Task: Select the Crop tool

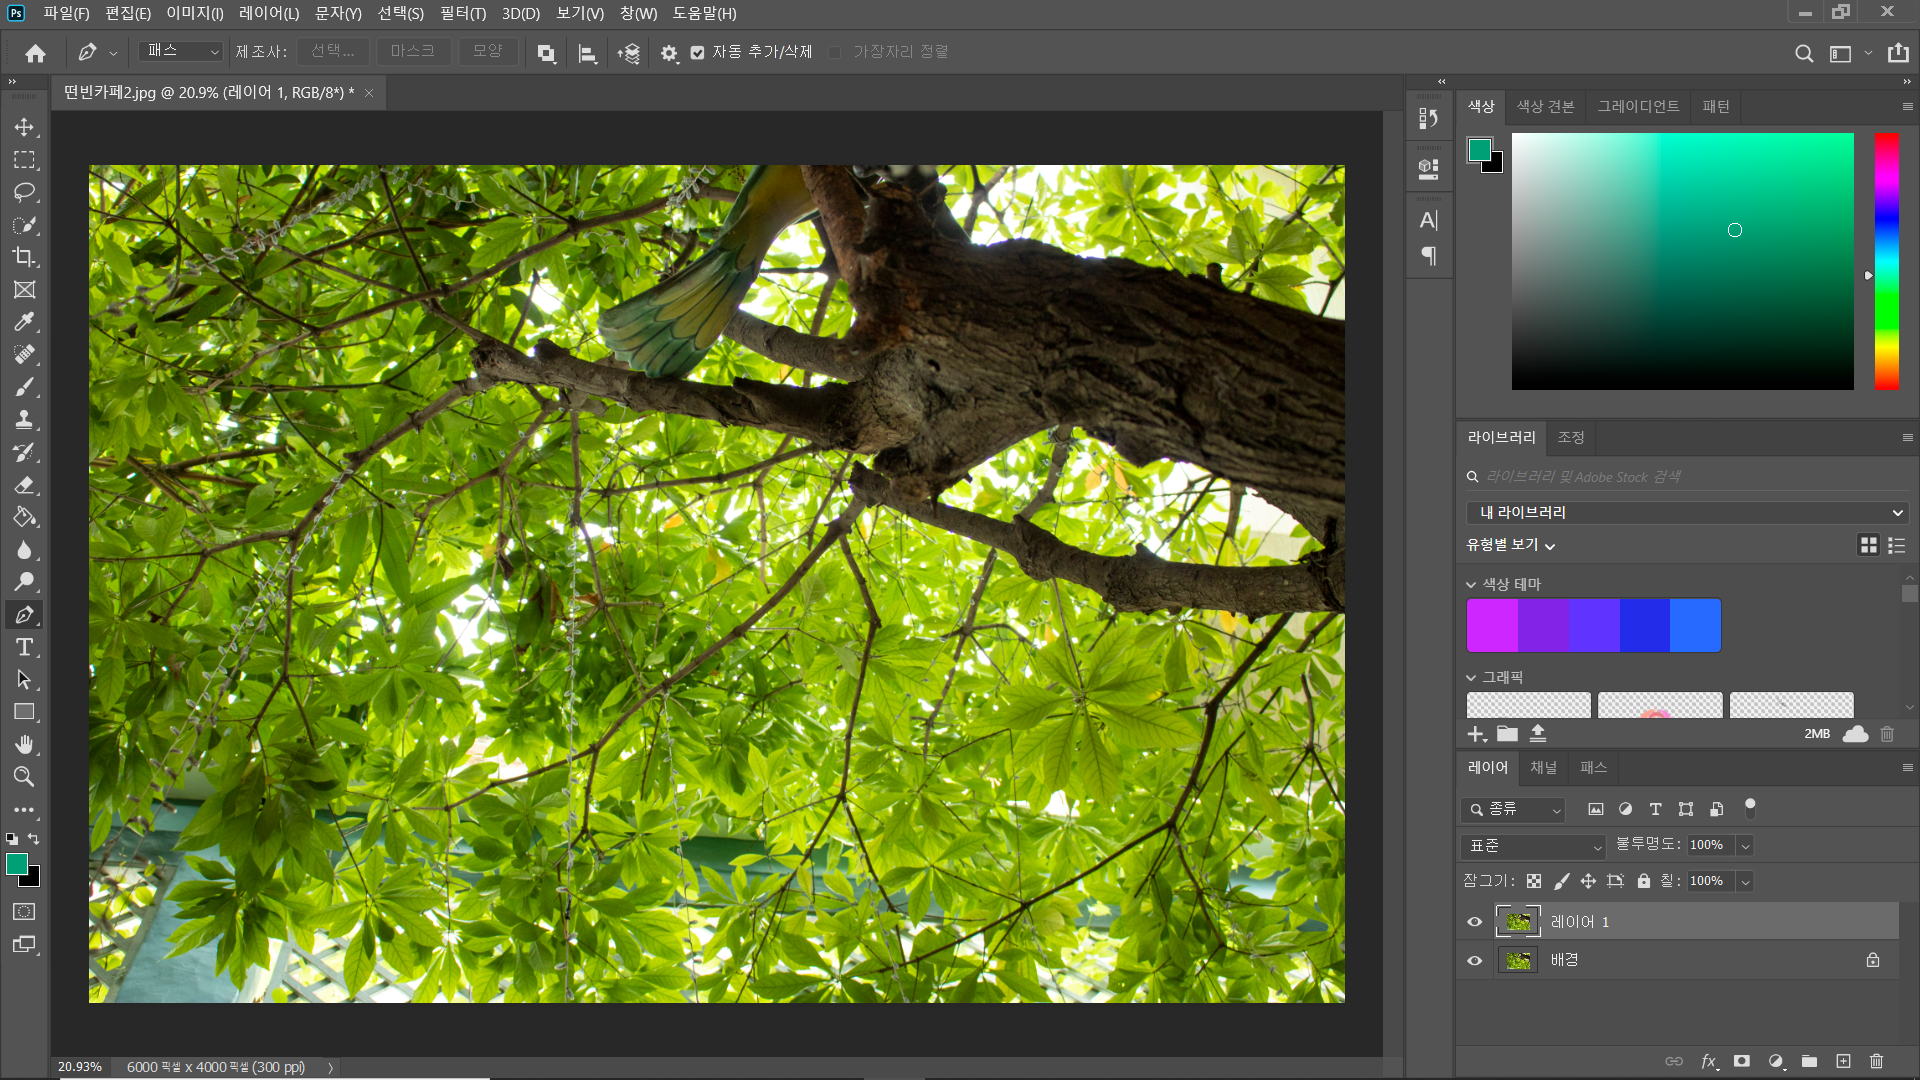Action: coord(24,257)
